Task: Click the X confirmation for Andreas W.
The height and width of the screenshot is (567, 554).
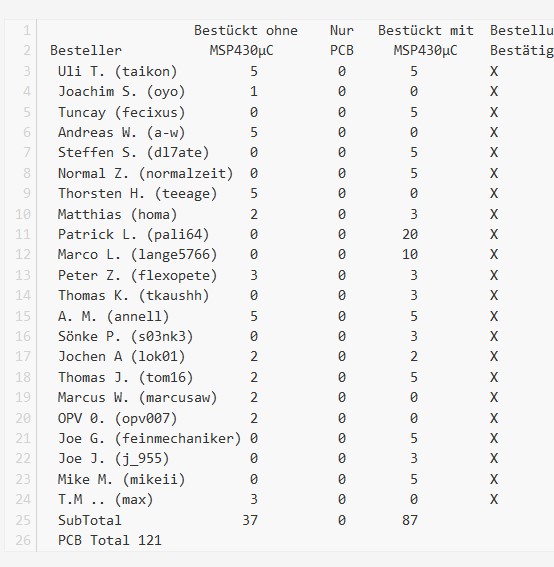Action: pyautogui.click(x=494, y=132)
